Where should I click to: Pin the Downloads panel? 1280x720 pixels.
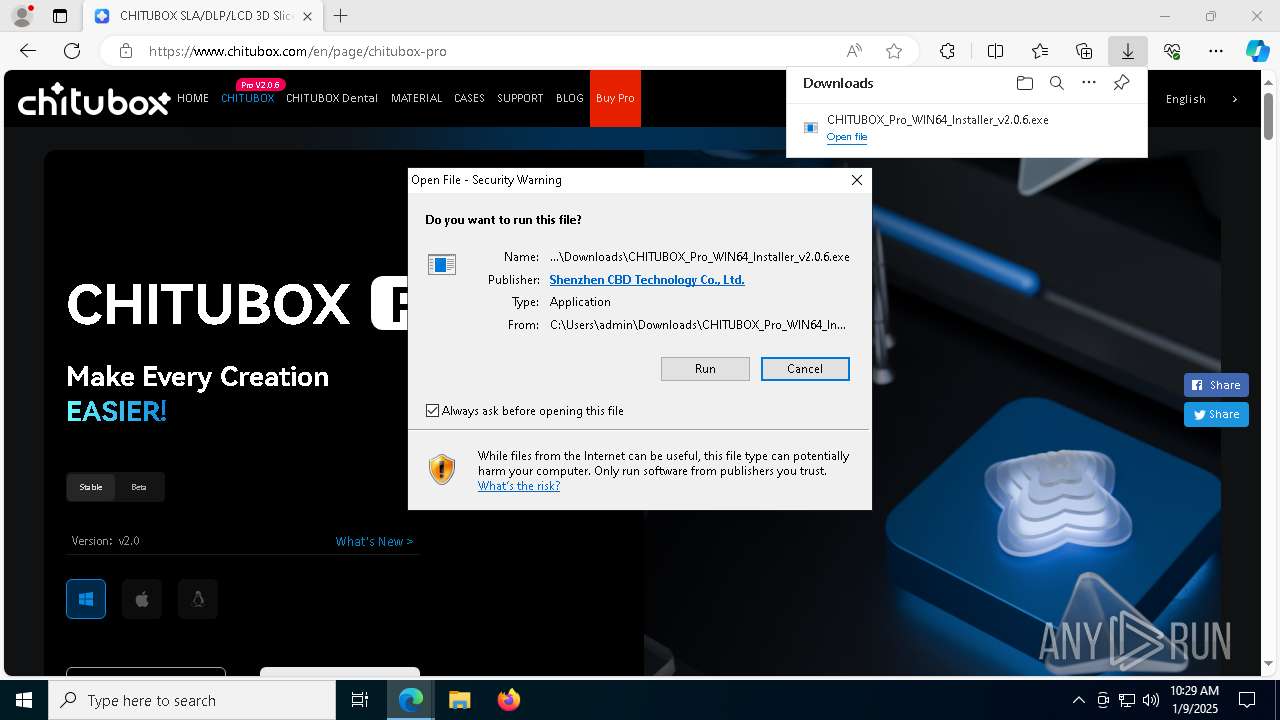(1122, 83)
